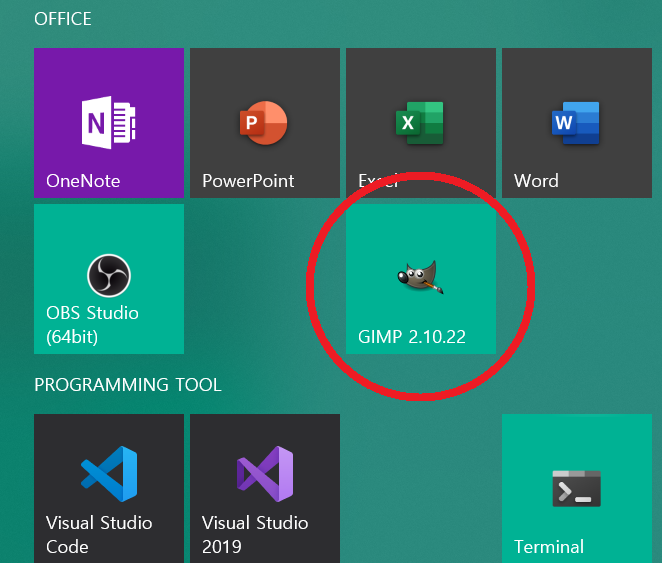Open the OneNote tile

109,123
